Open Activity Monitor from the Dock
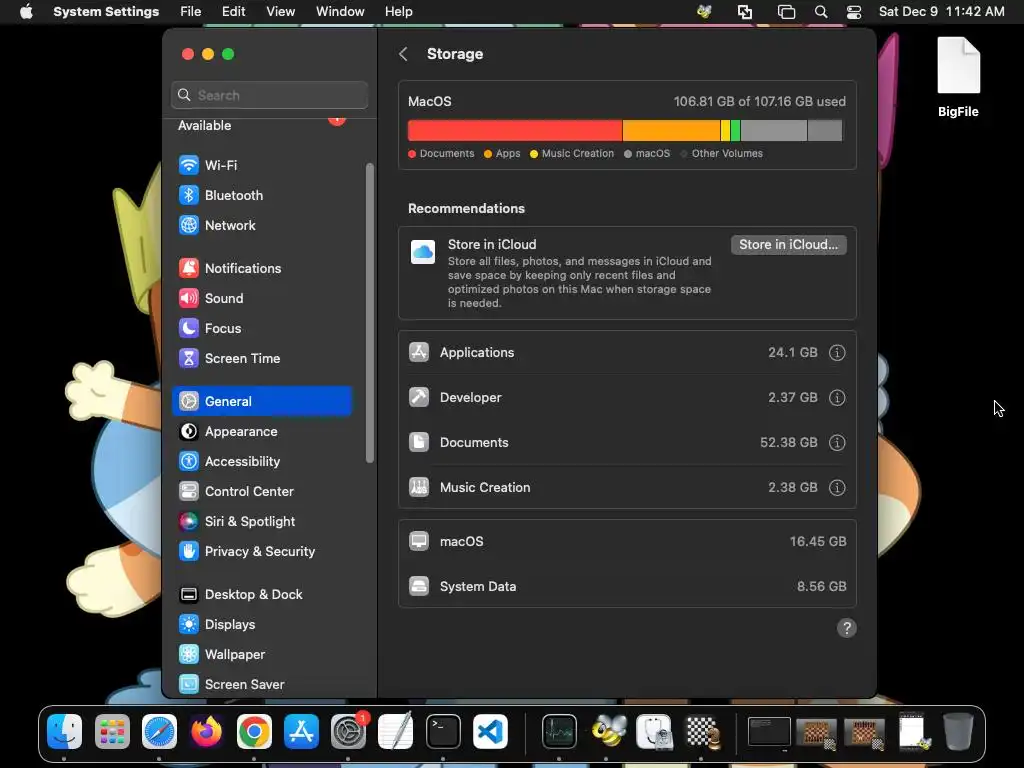1024x768 pixels. (x=559, y=731)
